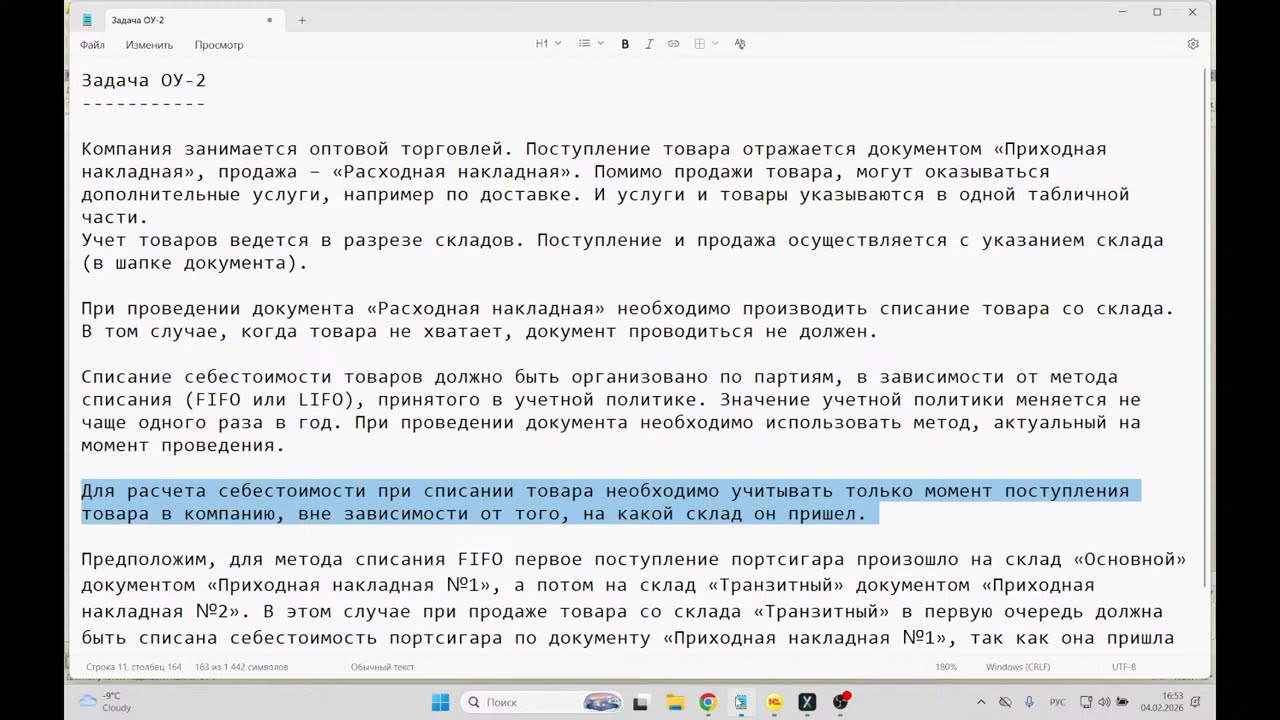The width and height of the screenshot is (1280, 720).
Task: Toggle italic formatting
Action: [649, 44]
